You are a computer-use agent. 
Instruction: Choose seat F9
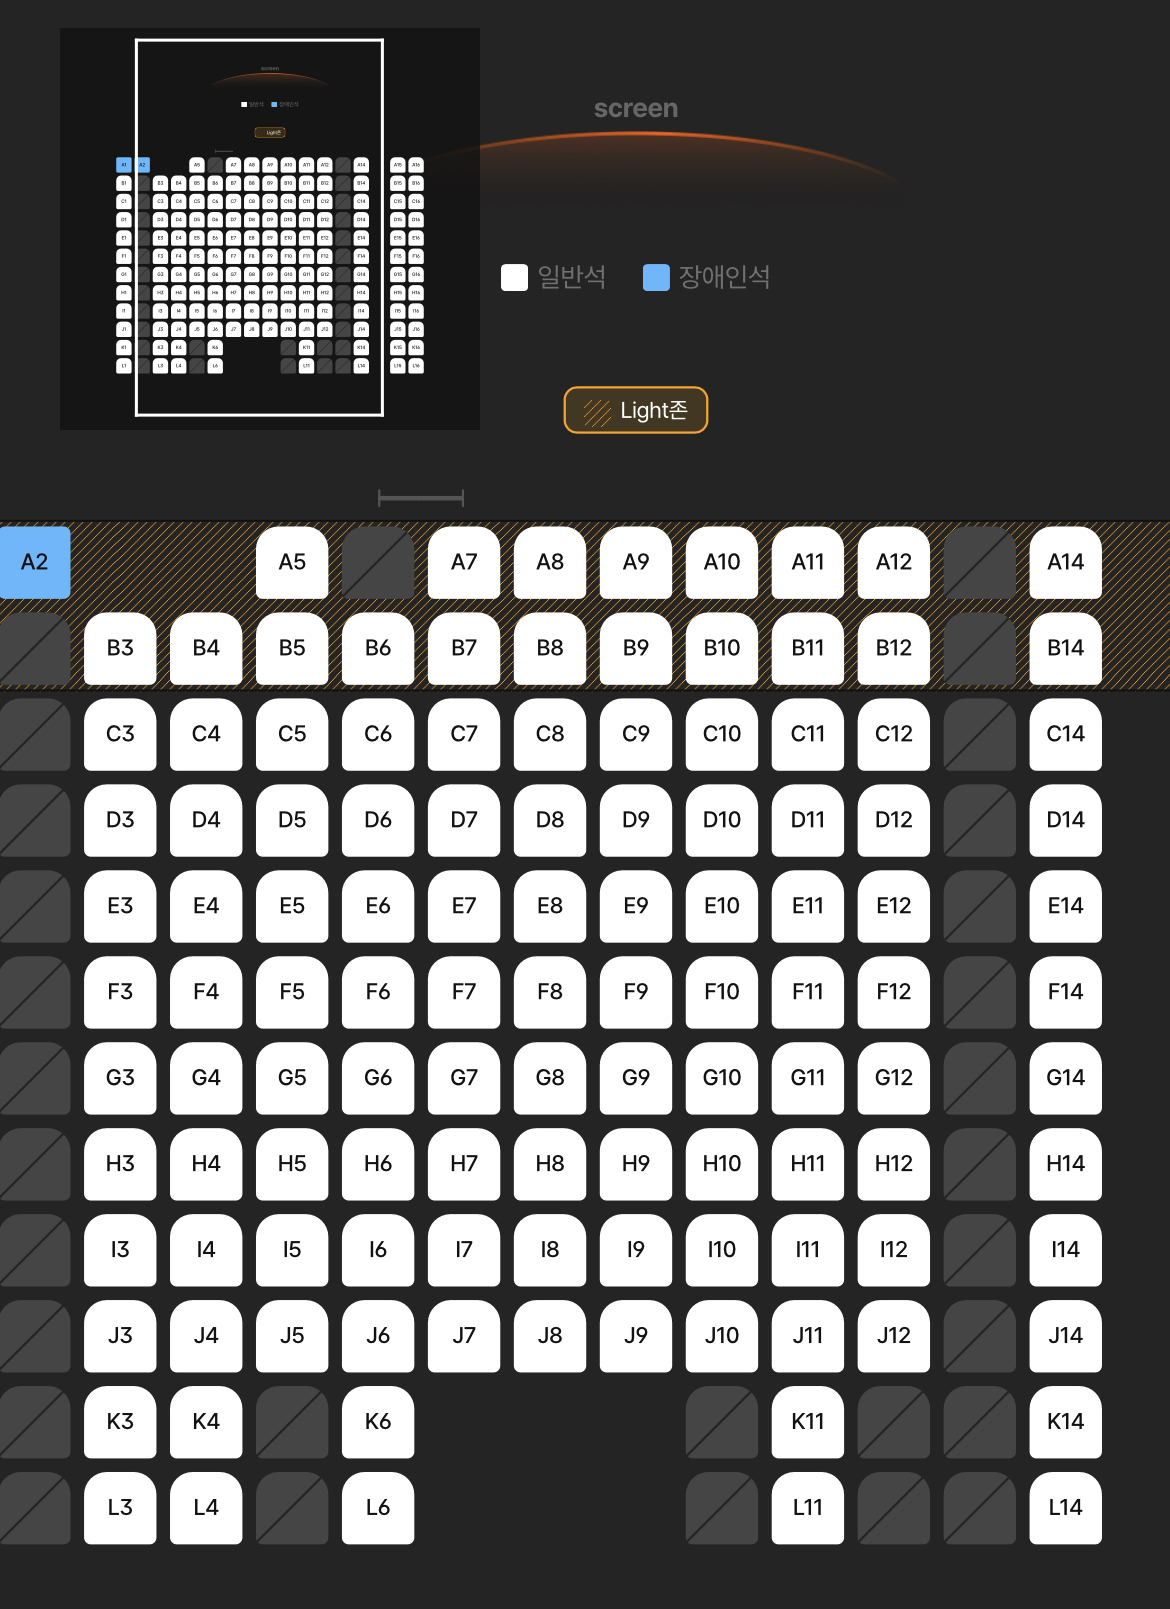tap(636, 992)
